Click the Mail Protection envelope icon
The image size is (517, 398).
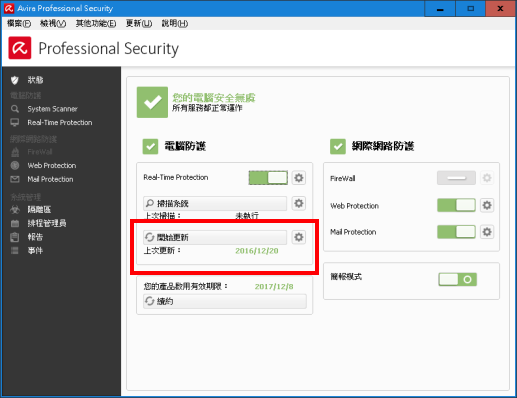(x=15, y=179)
